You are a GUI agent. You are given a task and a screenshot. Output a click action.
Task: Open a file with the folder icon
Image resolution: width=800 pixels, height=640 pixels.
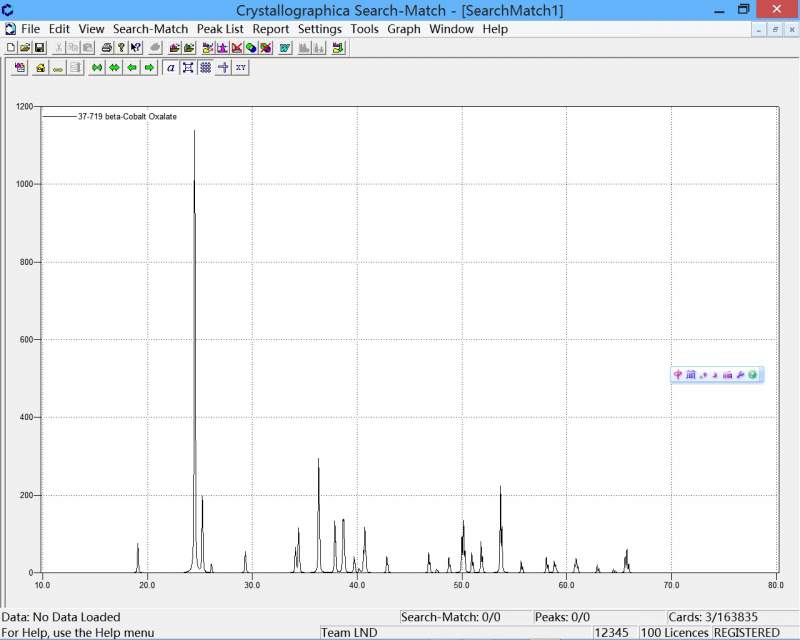pos(24,48)
